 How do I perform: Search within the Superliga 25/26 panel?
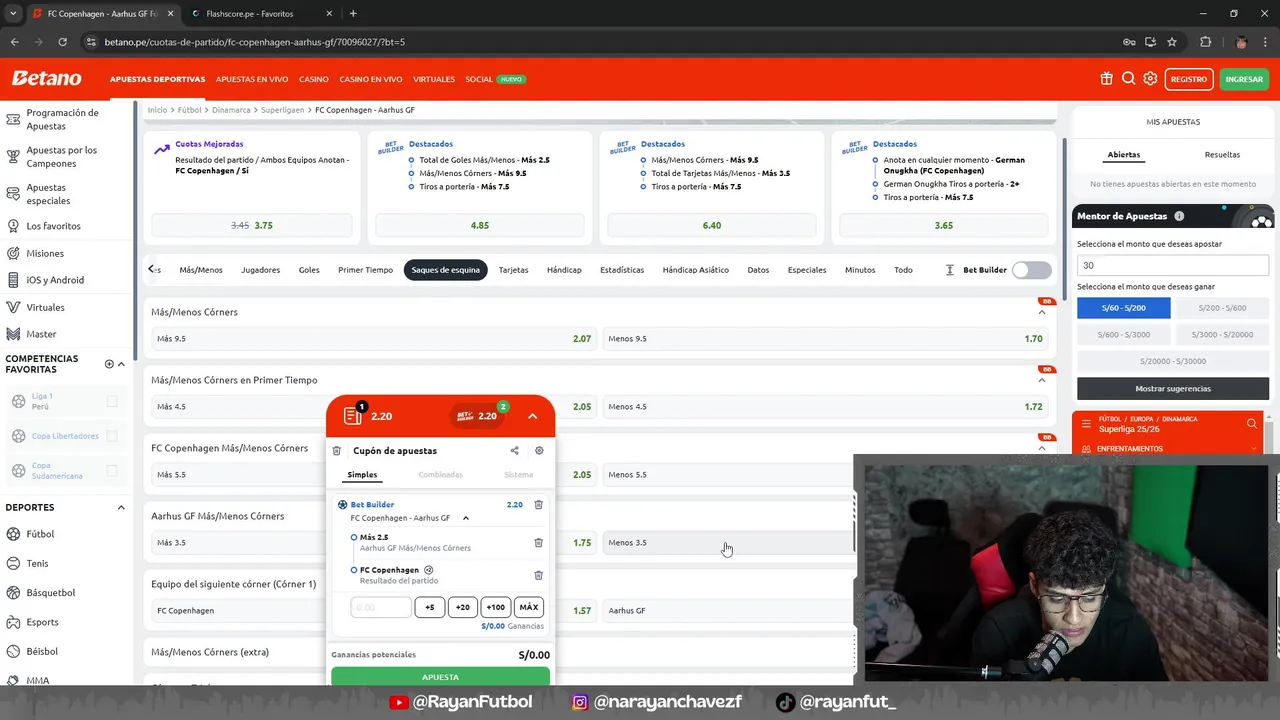(x=1252, y=424)
